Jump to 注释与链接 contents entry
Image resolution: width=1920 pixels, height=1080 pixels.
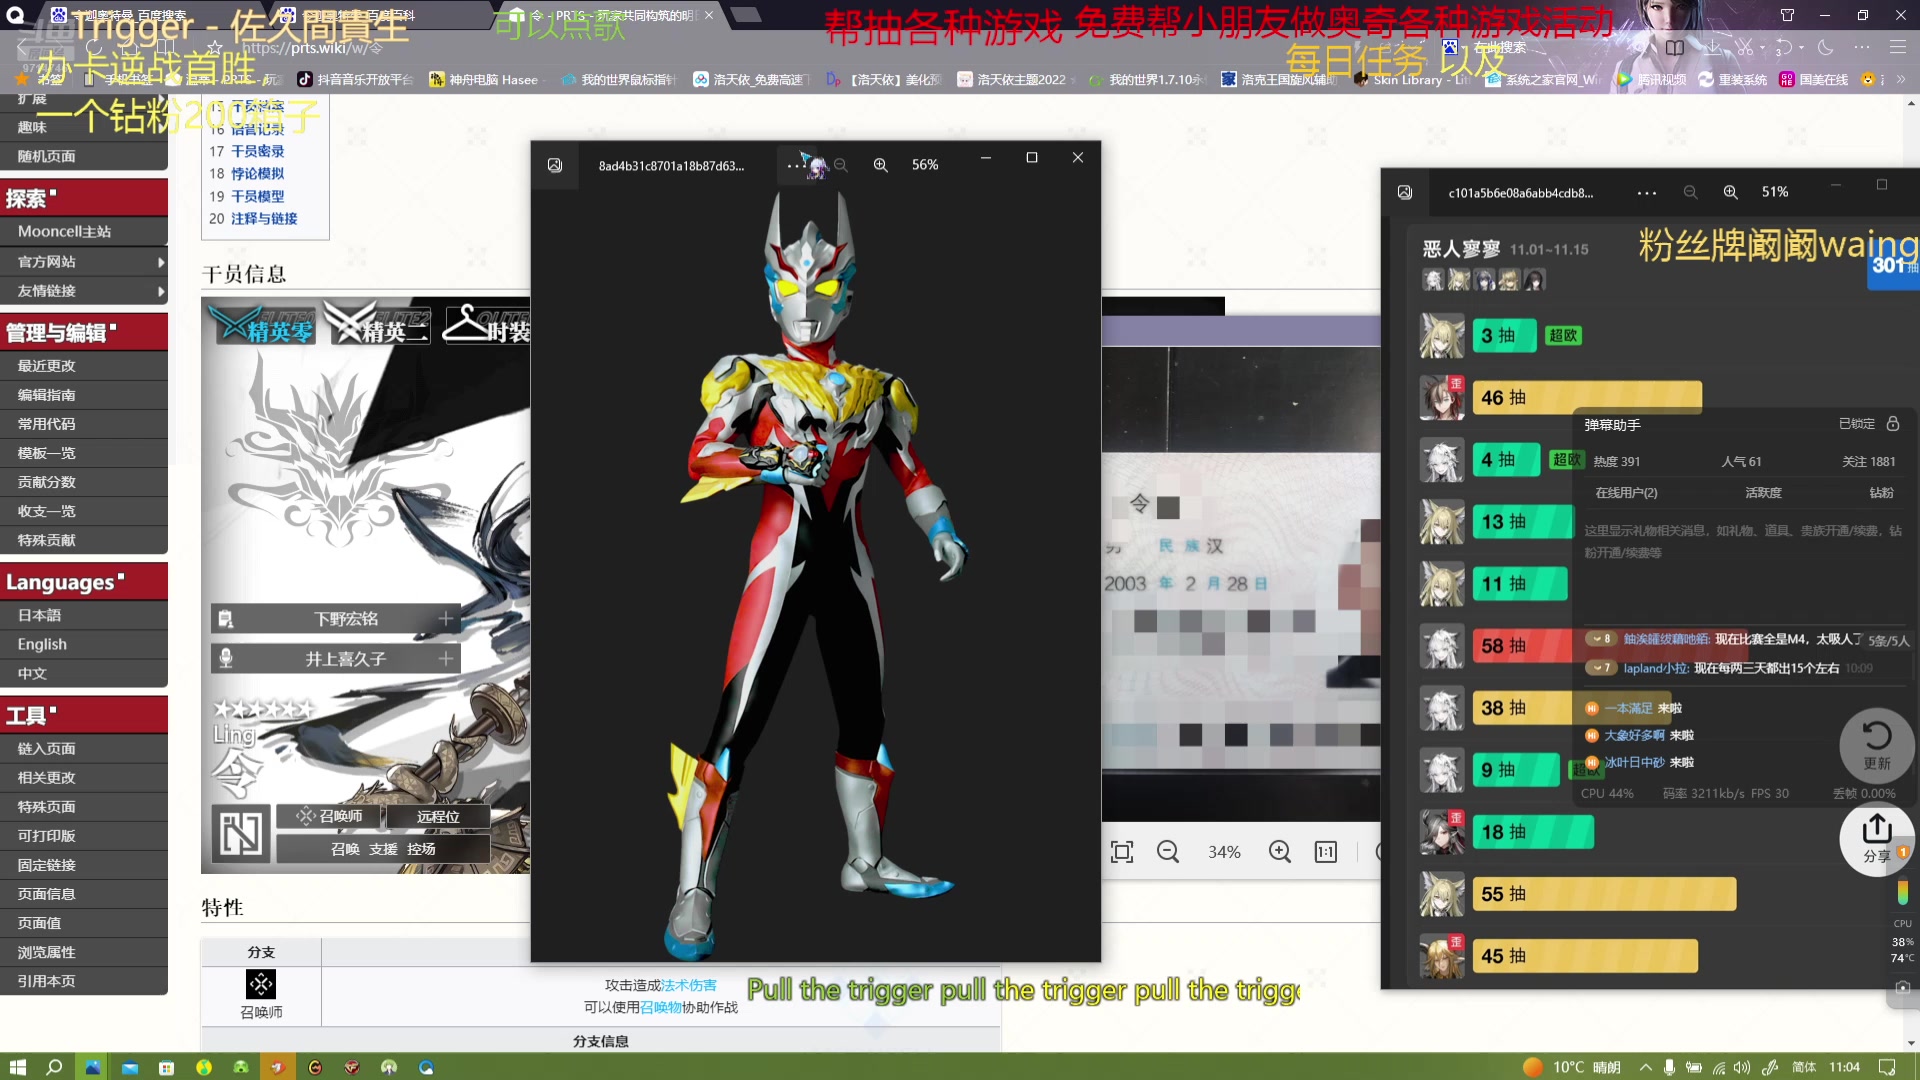pyautogui.click(x=264, y=219)
